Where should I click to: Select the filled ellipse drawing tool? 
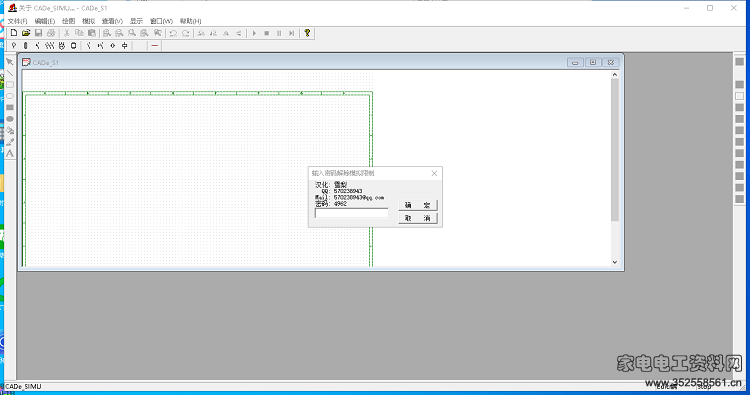coord(10,119)
